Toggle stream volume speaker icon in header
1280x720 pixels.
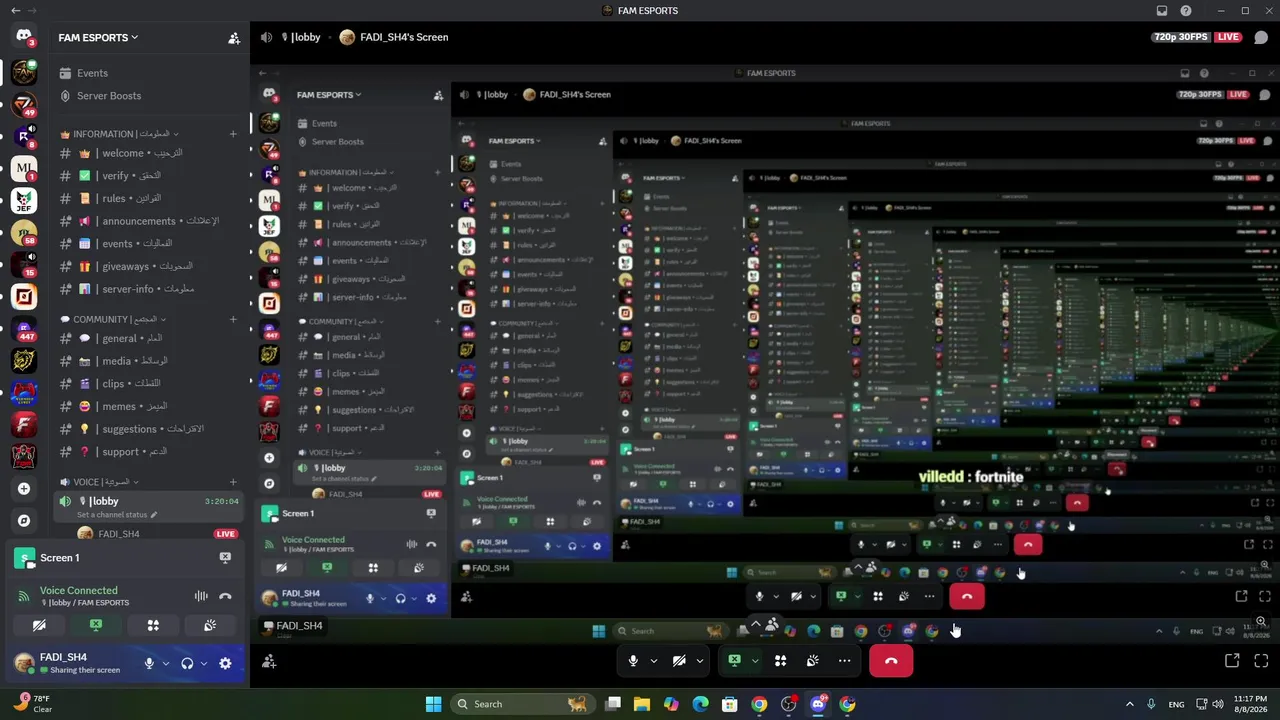click(266, 38)
